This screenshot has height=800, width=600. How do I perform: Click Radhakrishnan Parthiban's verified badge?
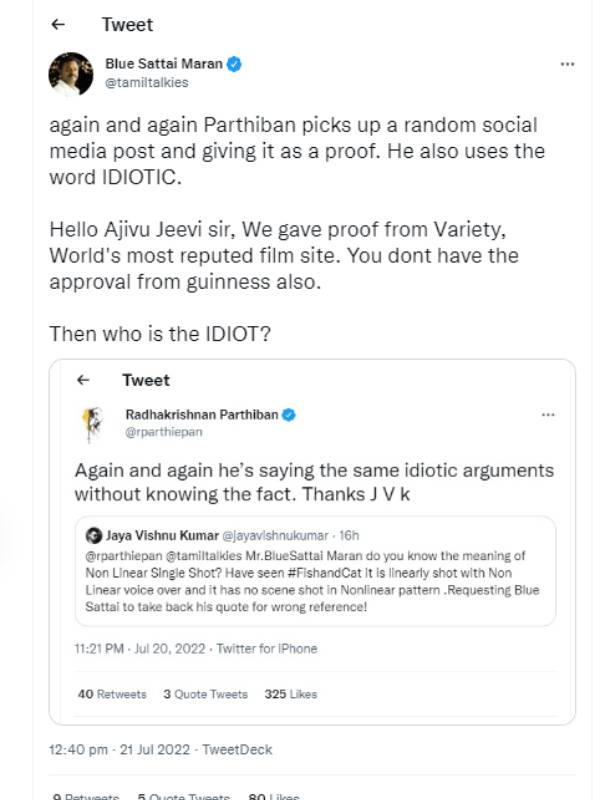coord(288,414)
